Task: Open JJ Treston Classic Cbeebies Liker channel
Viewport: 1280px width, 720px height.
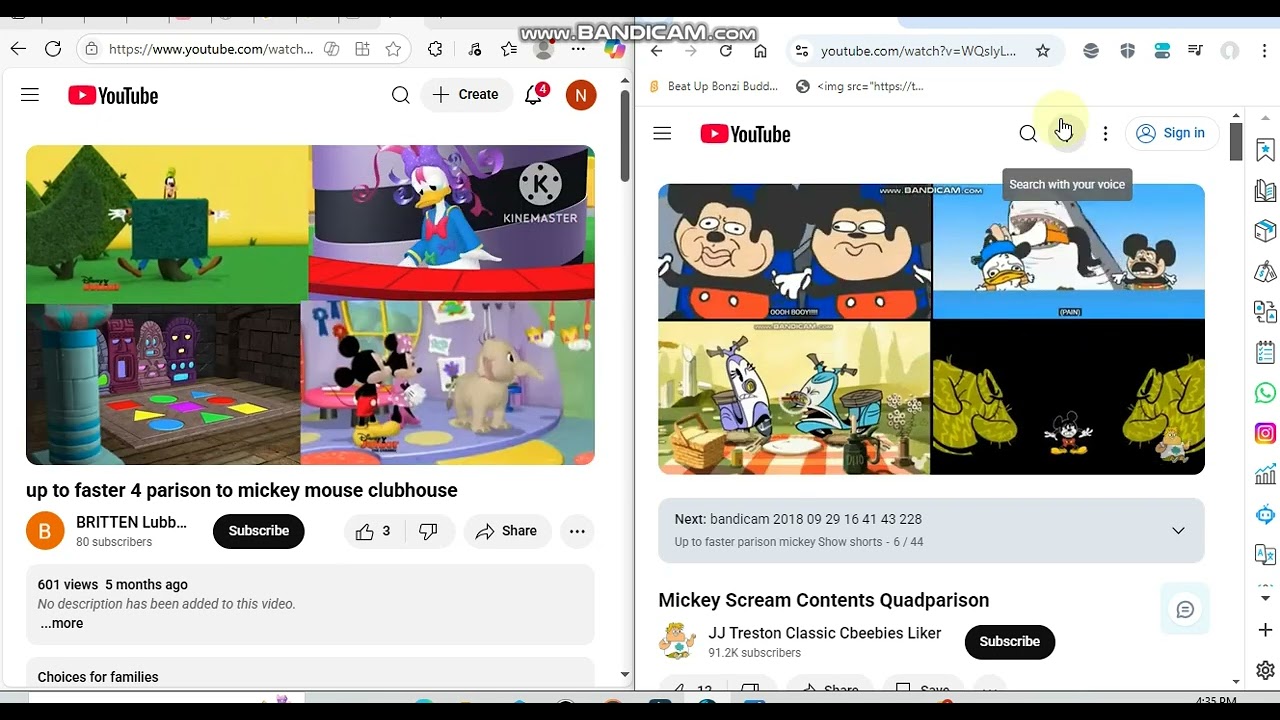Action: click(825, 633)
